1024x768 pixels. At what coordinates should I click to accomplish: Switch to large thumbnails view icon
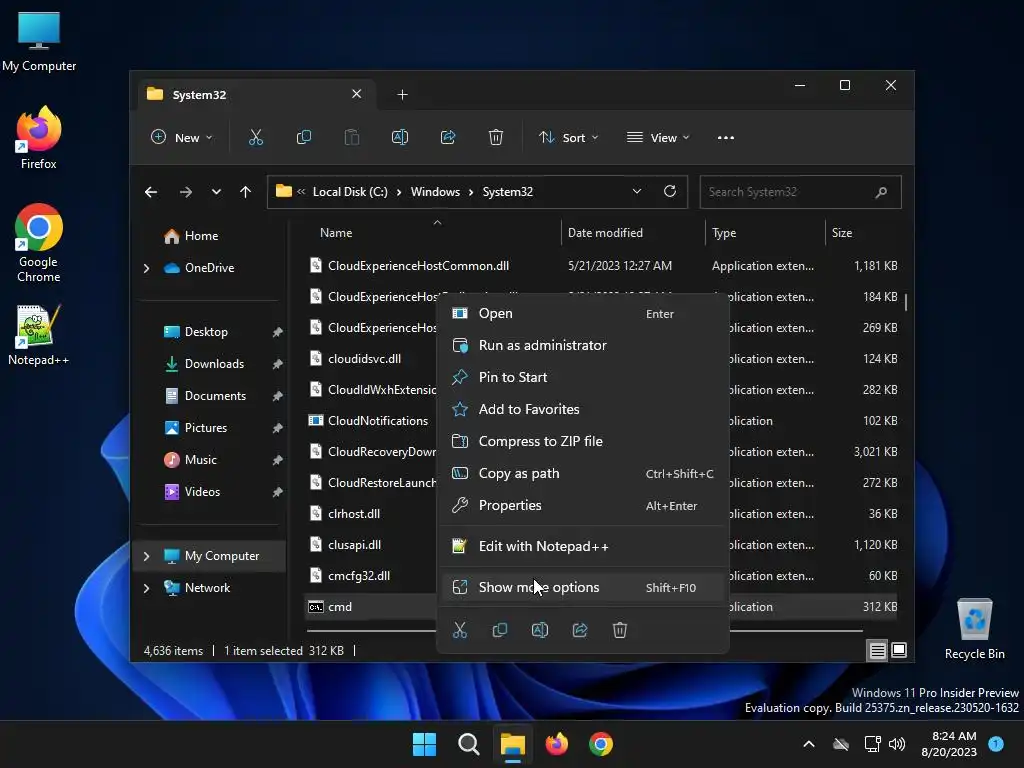(x=899, y=650)
